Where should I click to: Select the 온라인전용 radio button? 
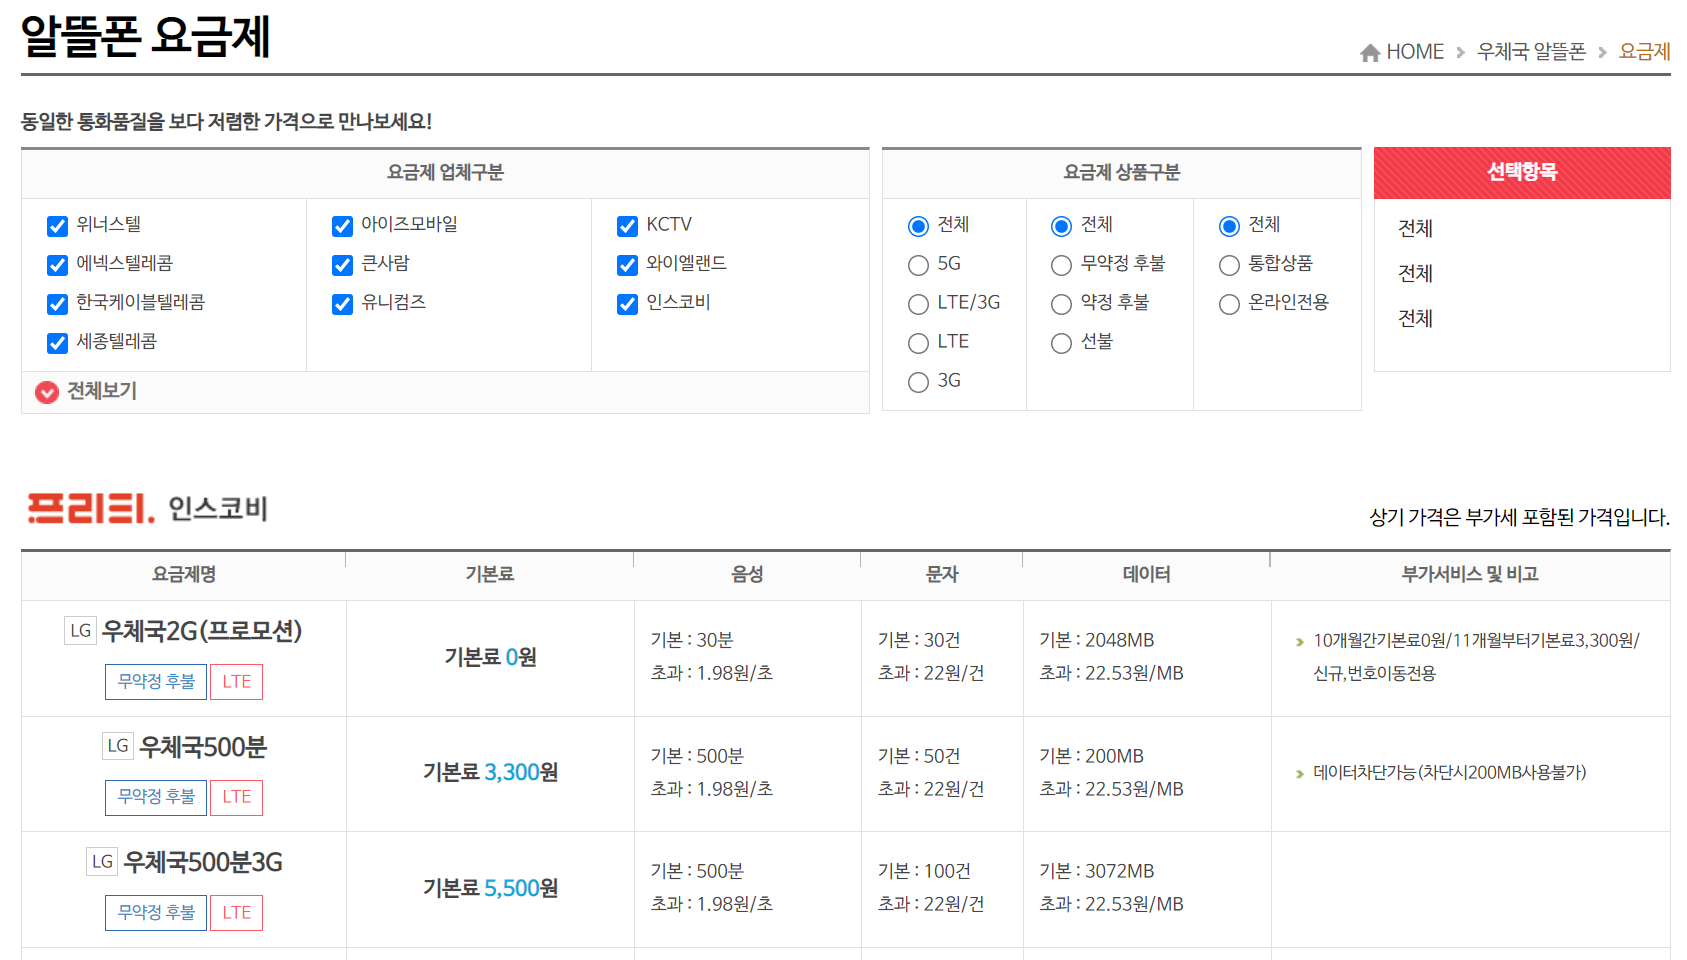pyautogui.click(x=1229, y=303)
